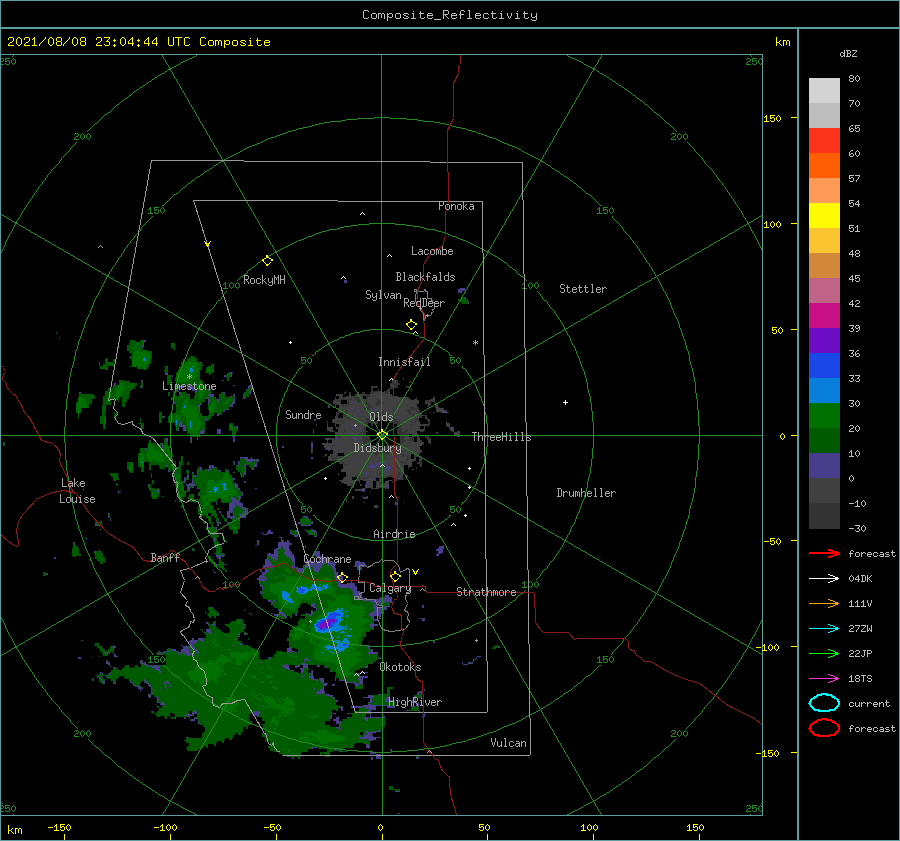This screenshot has height=841, width=900.
Task: Click the Vulcan label
Action: (508, 743)
